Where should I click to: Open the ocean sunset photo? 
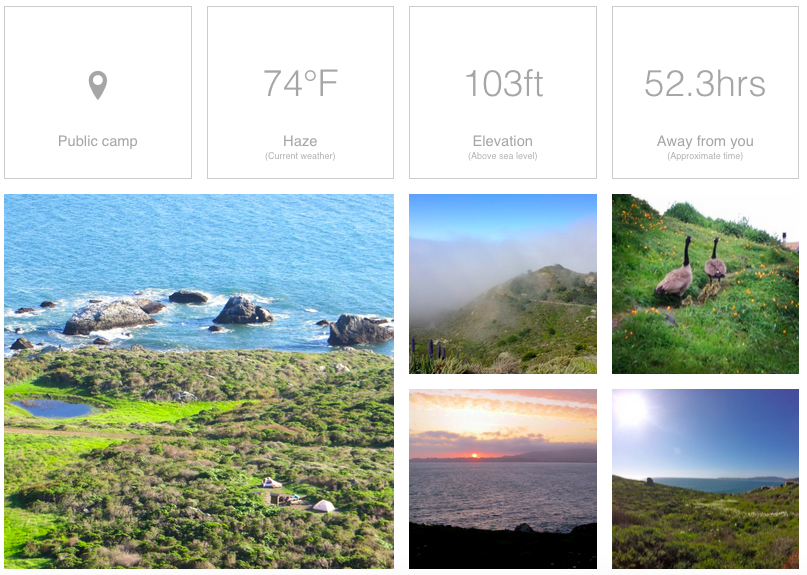503,479
